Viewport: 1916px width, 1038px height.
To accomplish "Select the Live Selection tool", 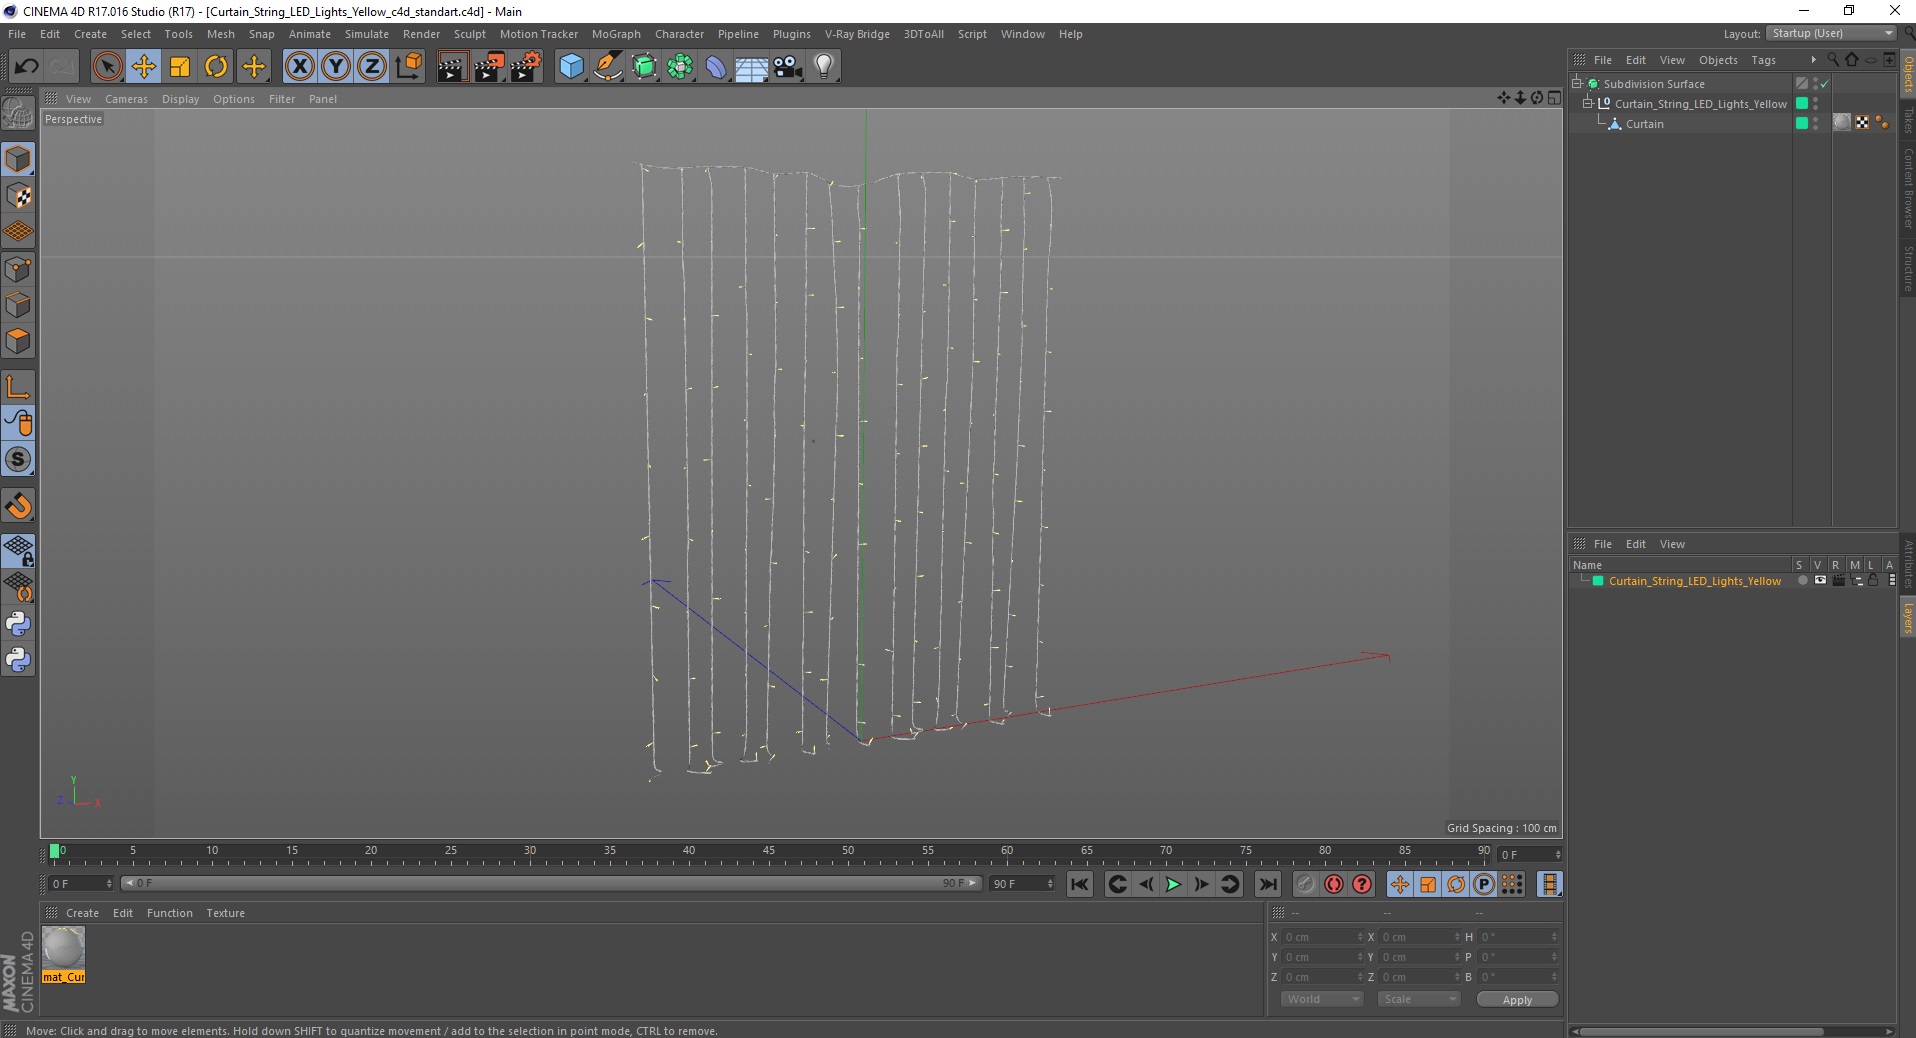I will click(x=107, y=67).
